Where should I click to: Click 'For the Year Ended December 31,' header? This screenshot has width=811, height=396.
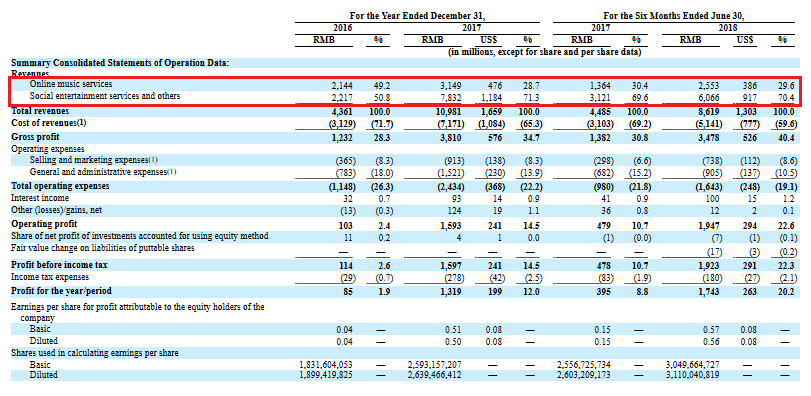416,16
